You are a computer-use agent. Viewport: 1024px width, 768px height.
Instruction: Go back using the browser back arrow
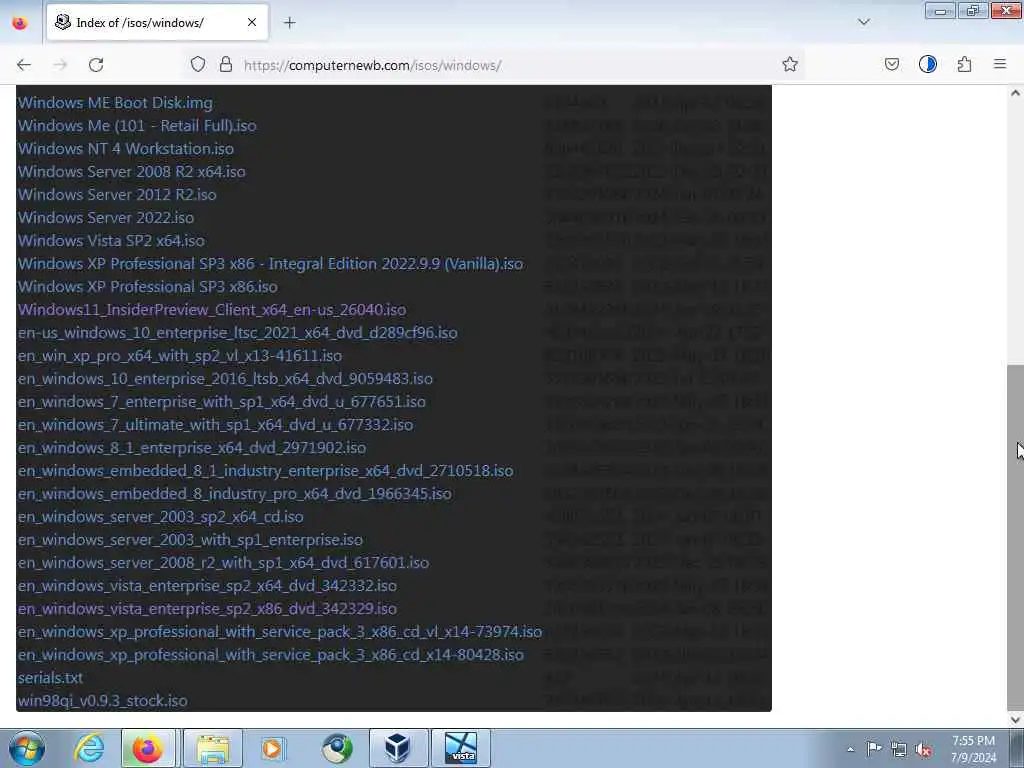pos(24,65)
